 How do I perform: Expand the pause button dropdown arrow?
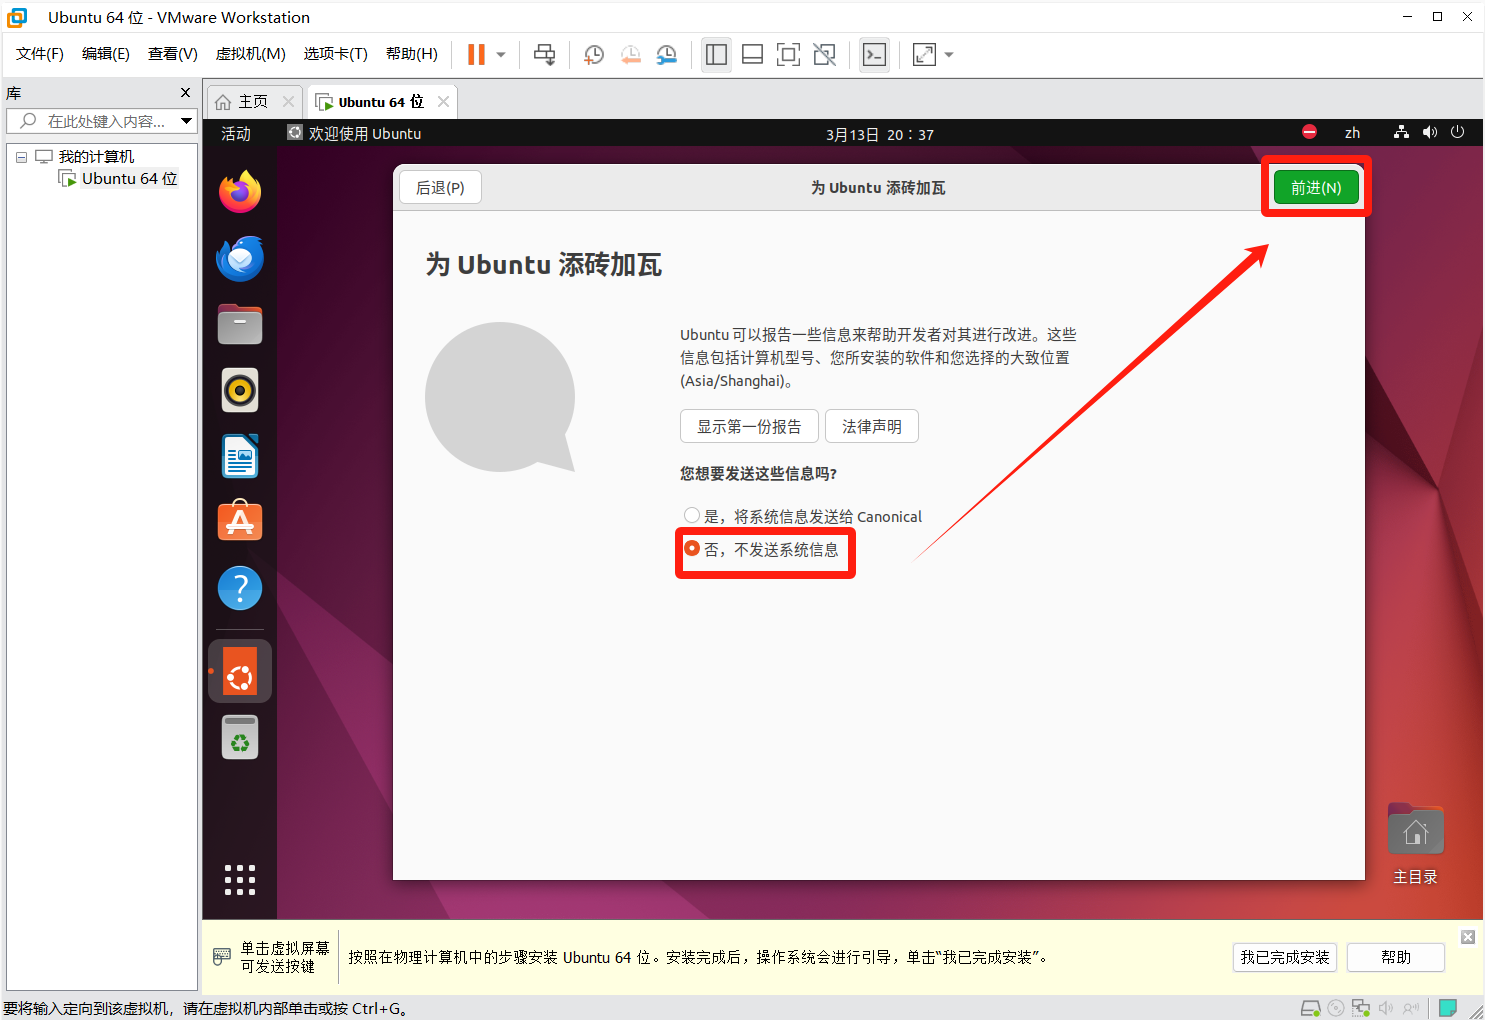tap(501, 55)
